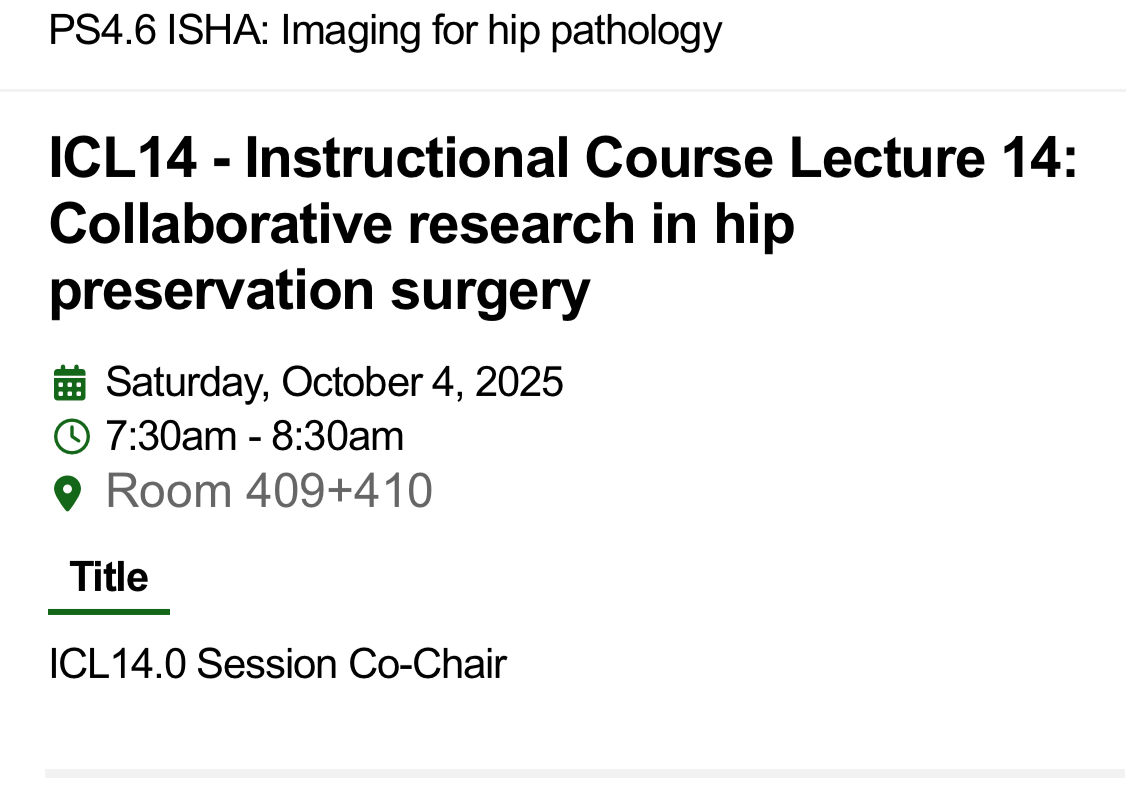Viewport: 1126px width, 808px height.
Task: Click 'preservation surgery' in the heading
Action: click(x=319, y=290)
